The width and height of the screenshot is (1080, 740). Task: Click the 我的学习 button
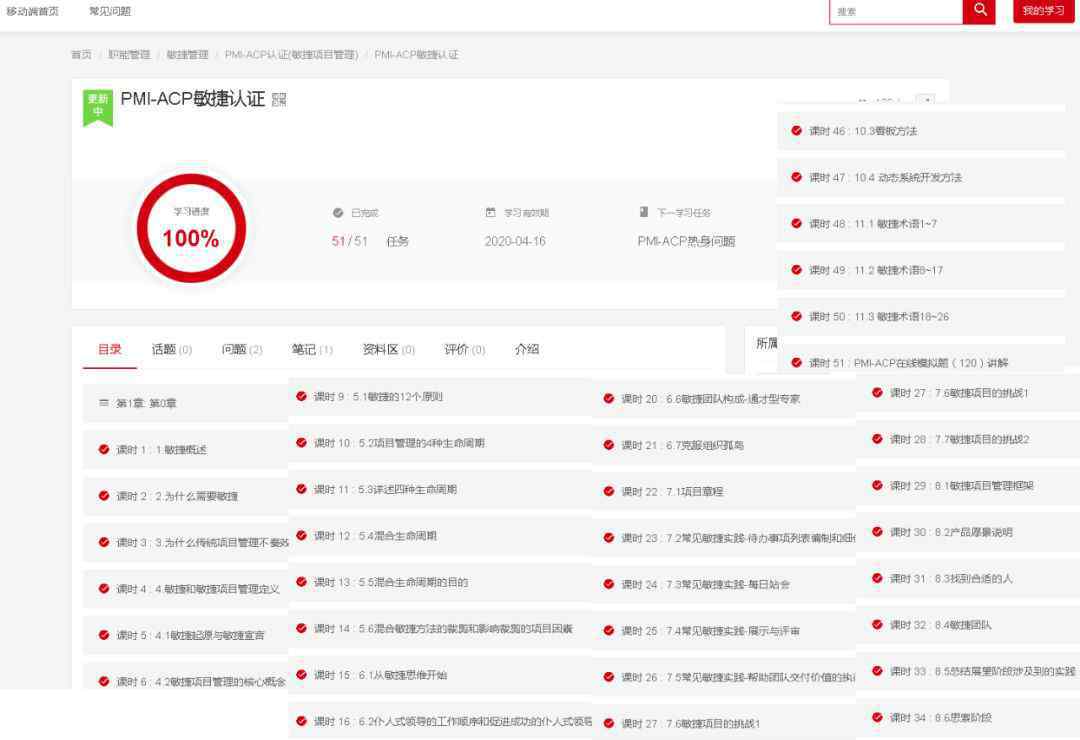[1043, 10]
